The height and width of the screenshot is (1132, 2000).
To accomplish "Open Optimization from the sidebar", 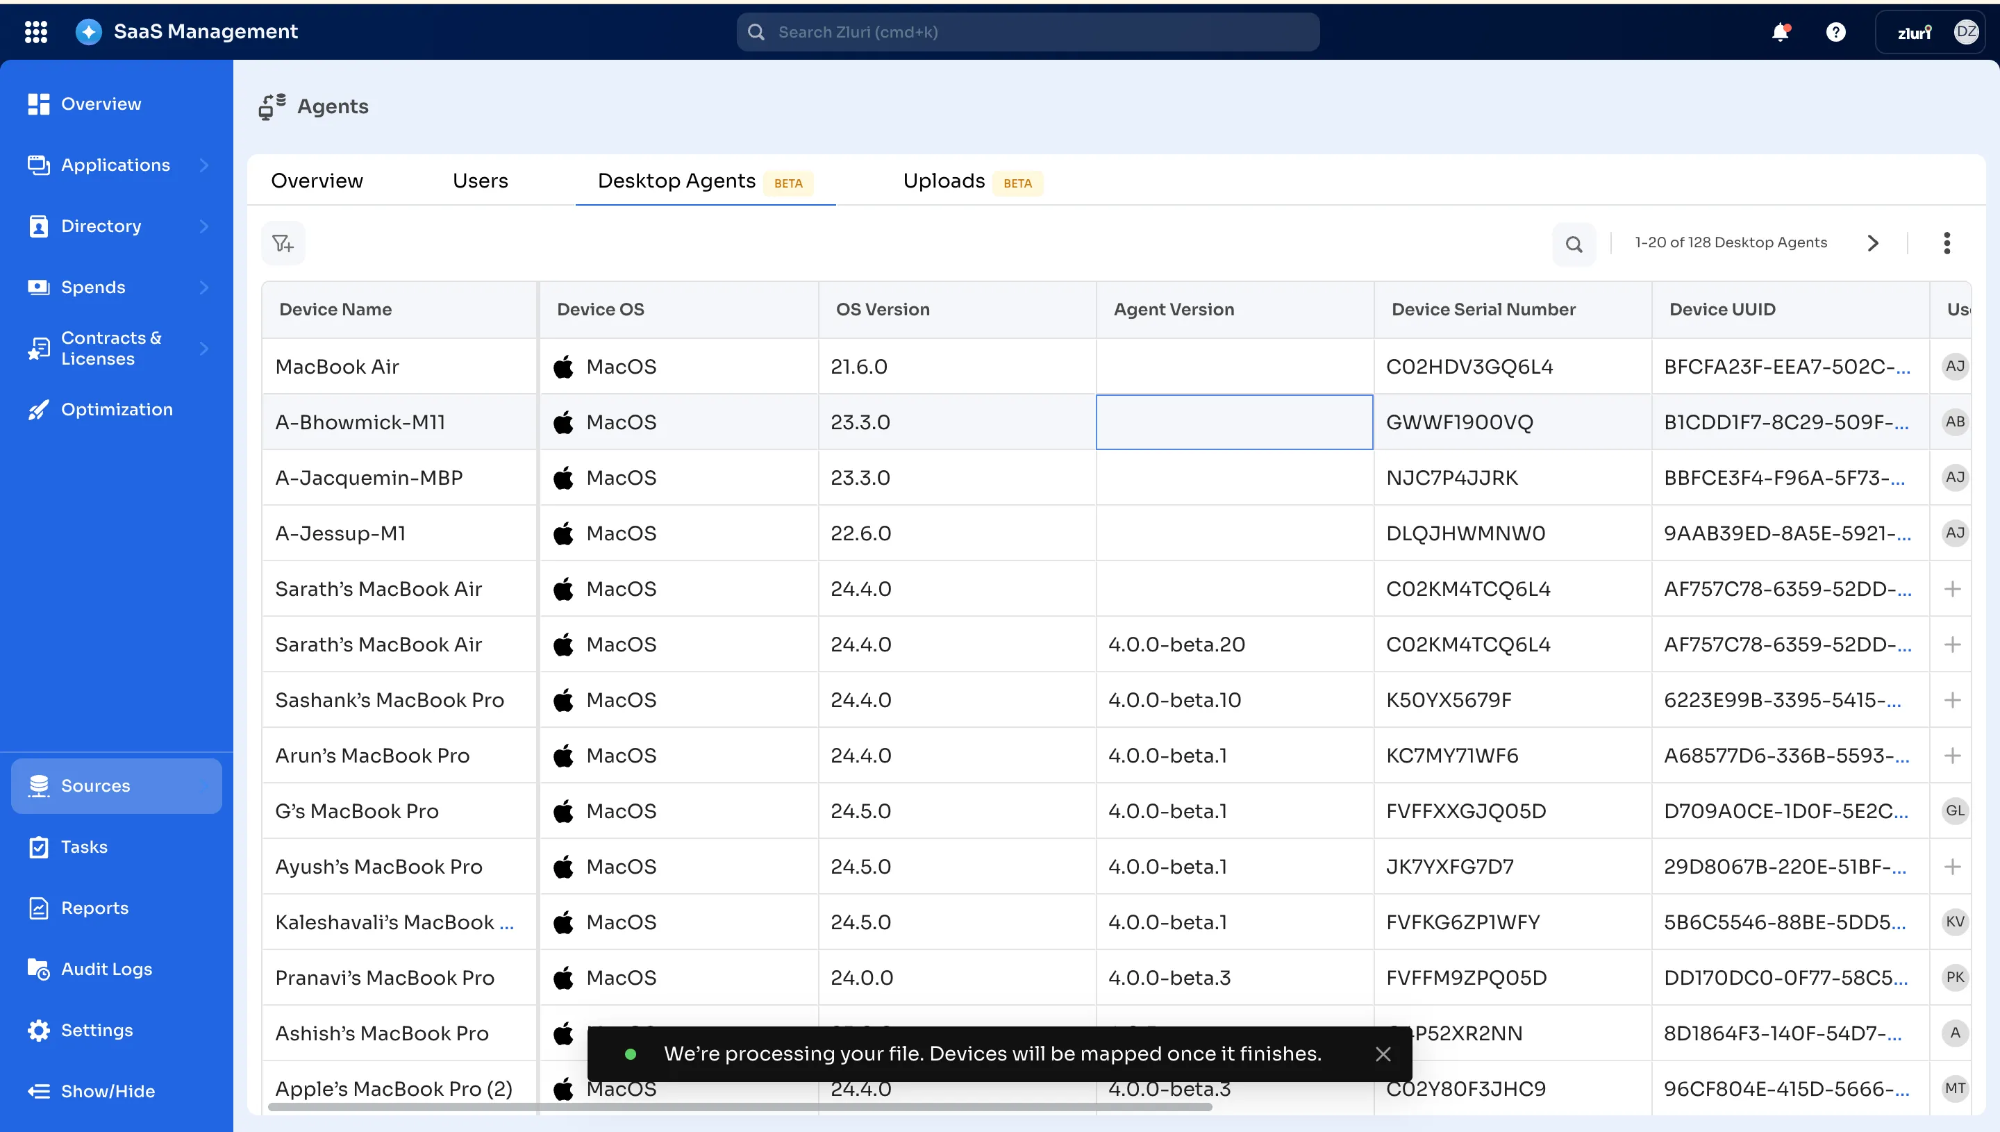I will point(116,409).
